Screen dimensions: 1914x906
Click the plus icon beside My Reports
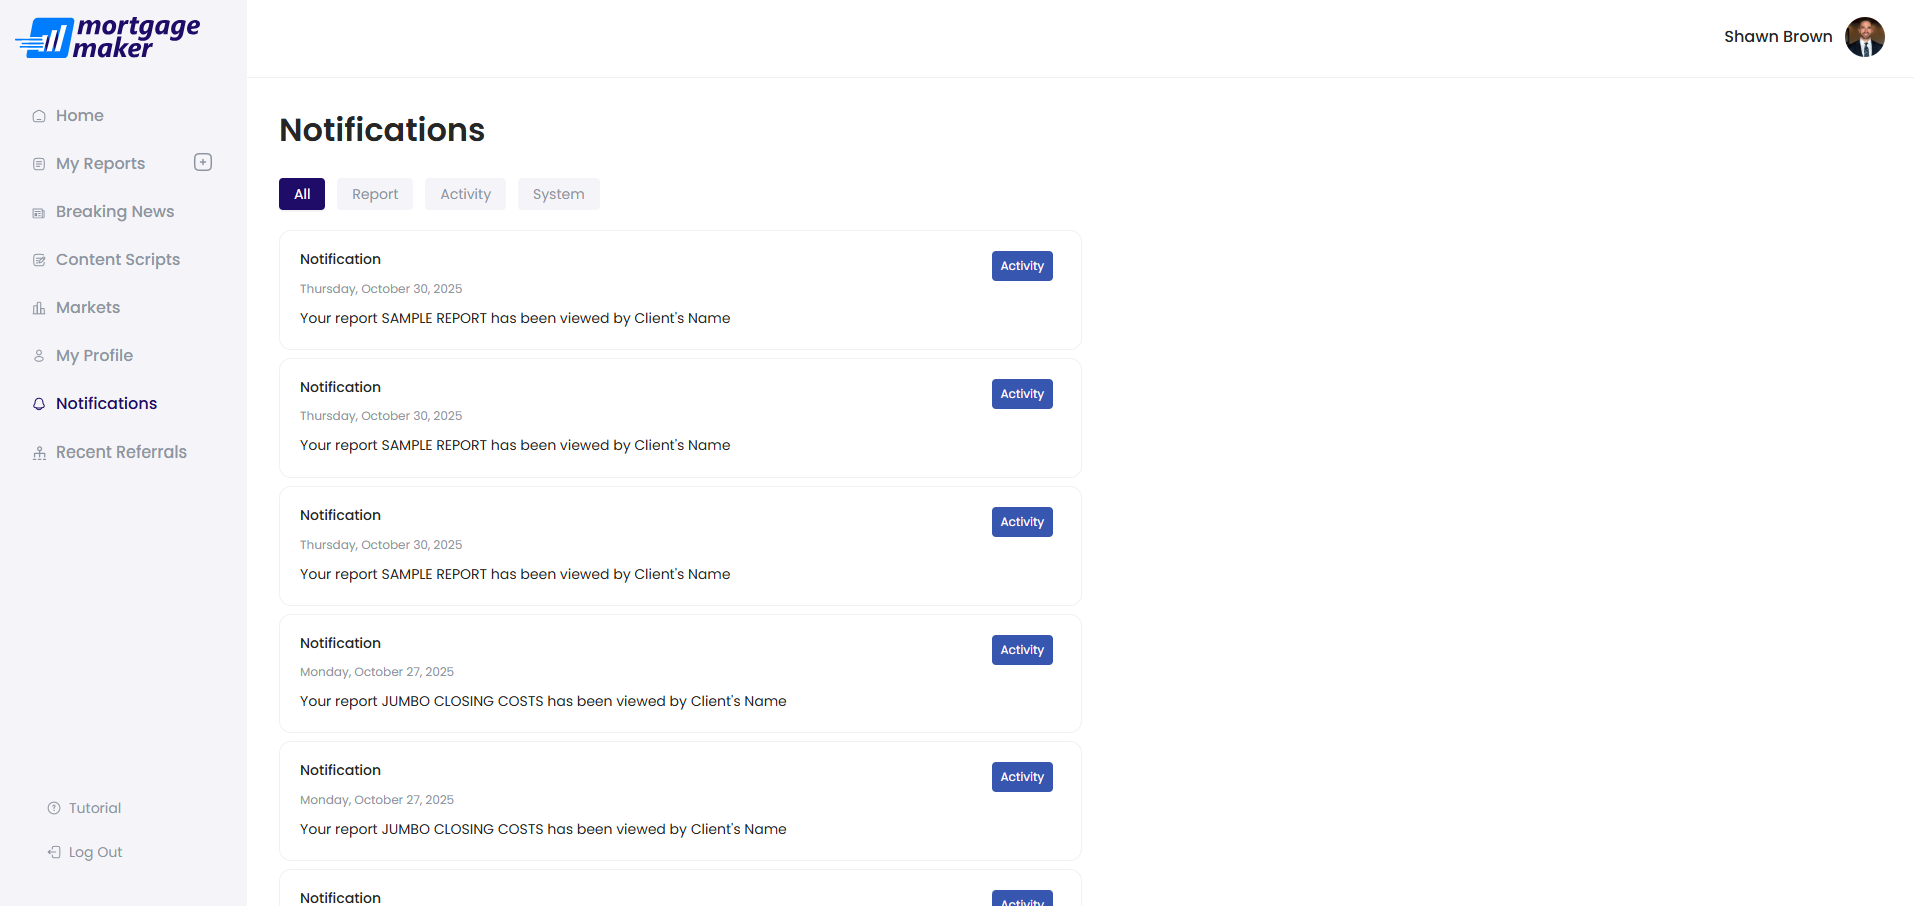tap(203, 162)
